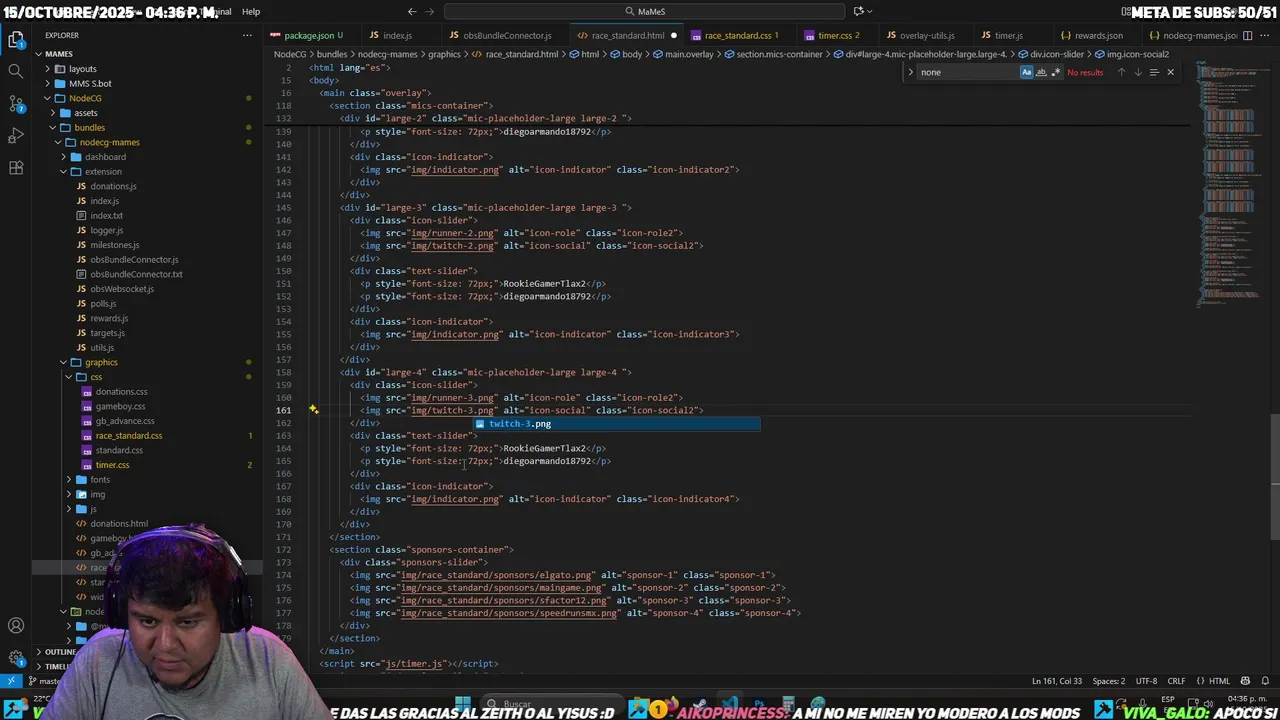Click the Copilot status icon in the status bar
1280x720 pixels.
1244,681
